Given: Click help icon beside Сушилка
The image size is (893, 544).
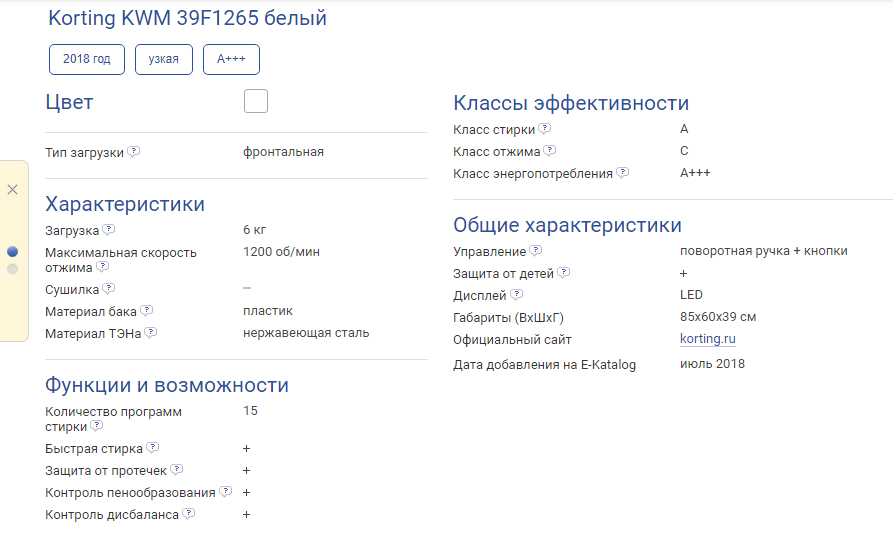Looking at the screenshot, I should coord(109,289).
